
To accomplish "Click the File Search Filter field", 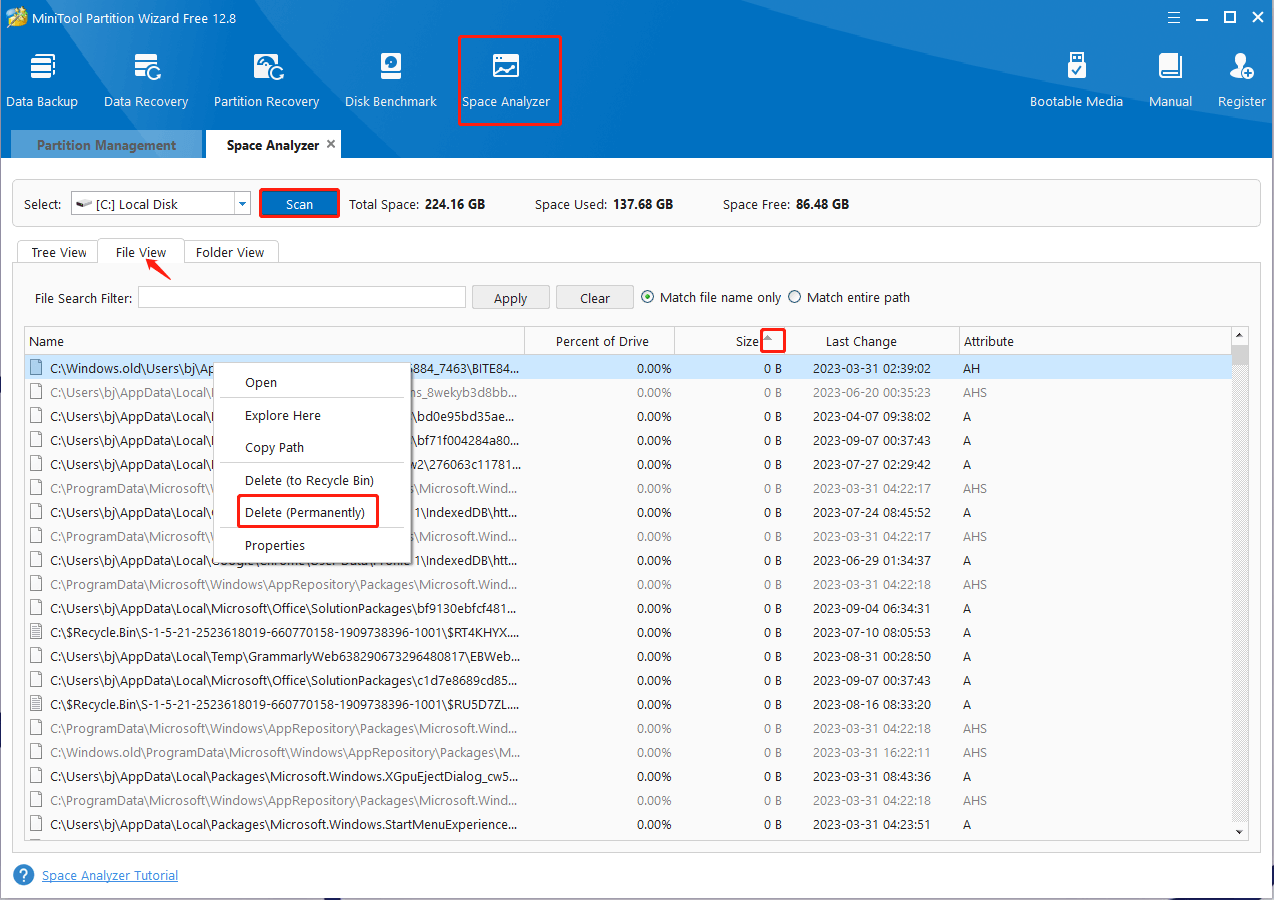I will (x=302, y=297).
